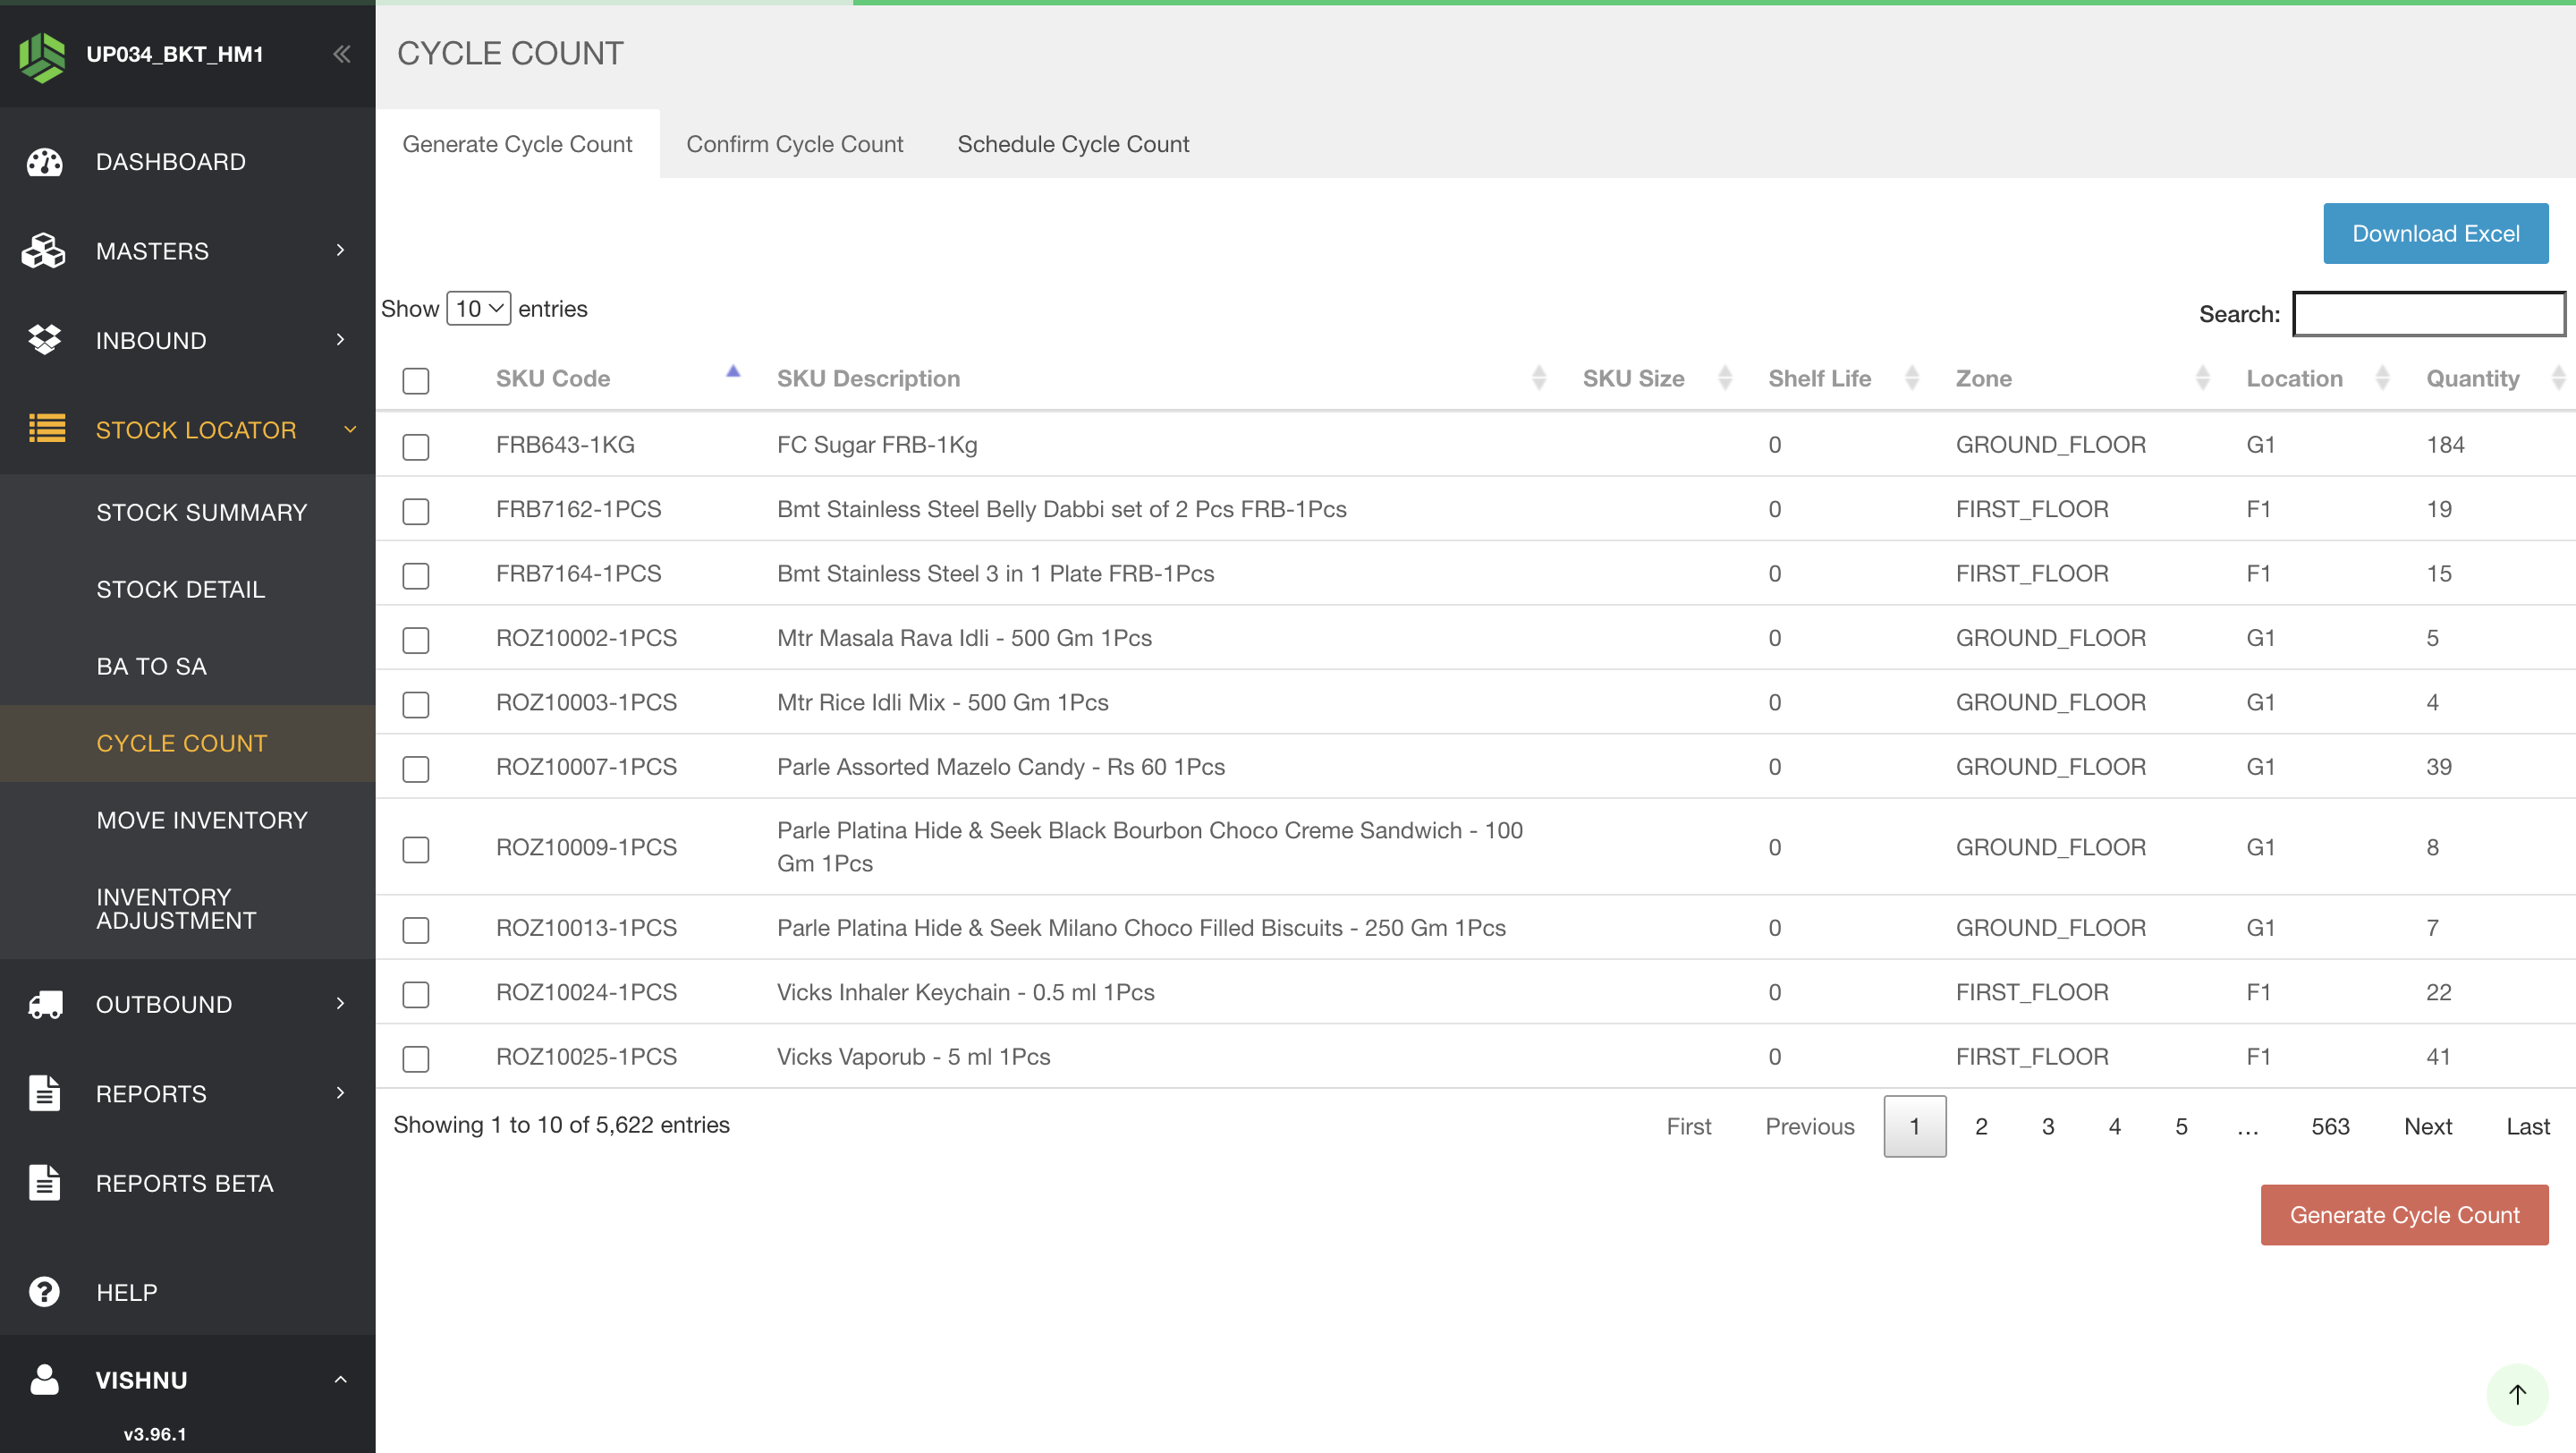Expand the Outbound menu chevron
Image resolution: width=2576 pixels, height=1453 pixels.
pos(340,1003)
